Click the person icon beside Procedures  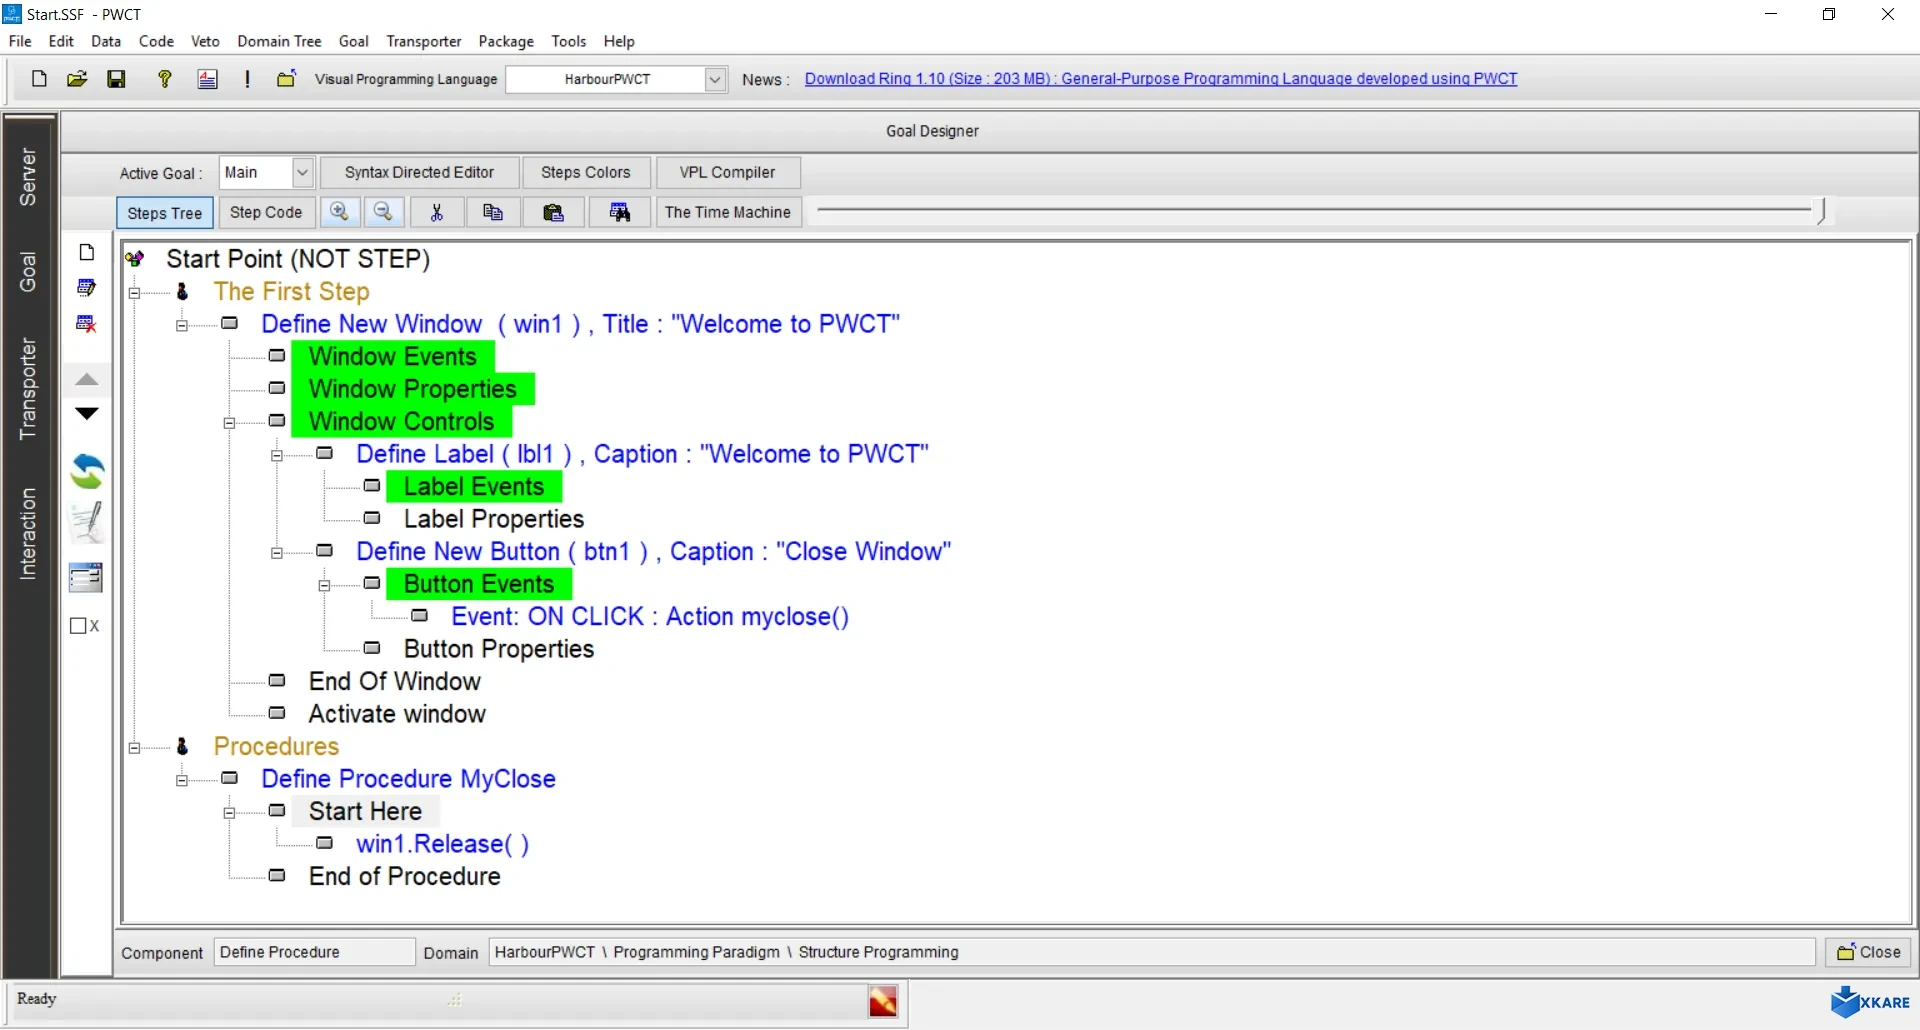(x=182, y=746)
